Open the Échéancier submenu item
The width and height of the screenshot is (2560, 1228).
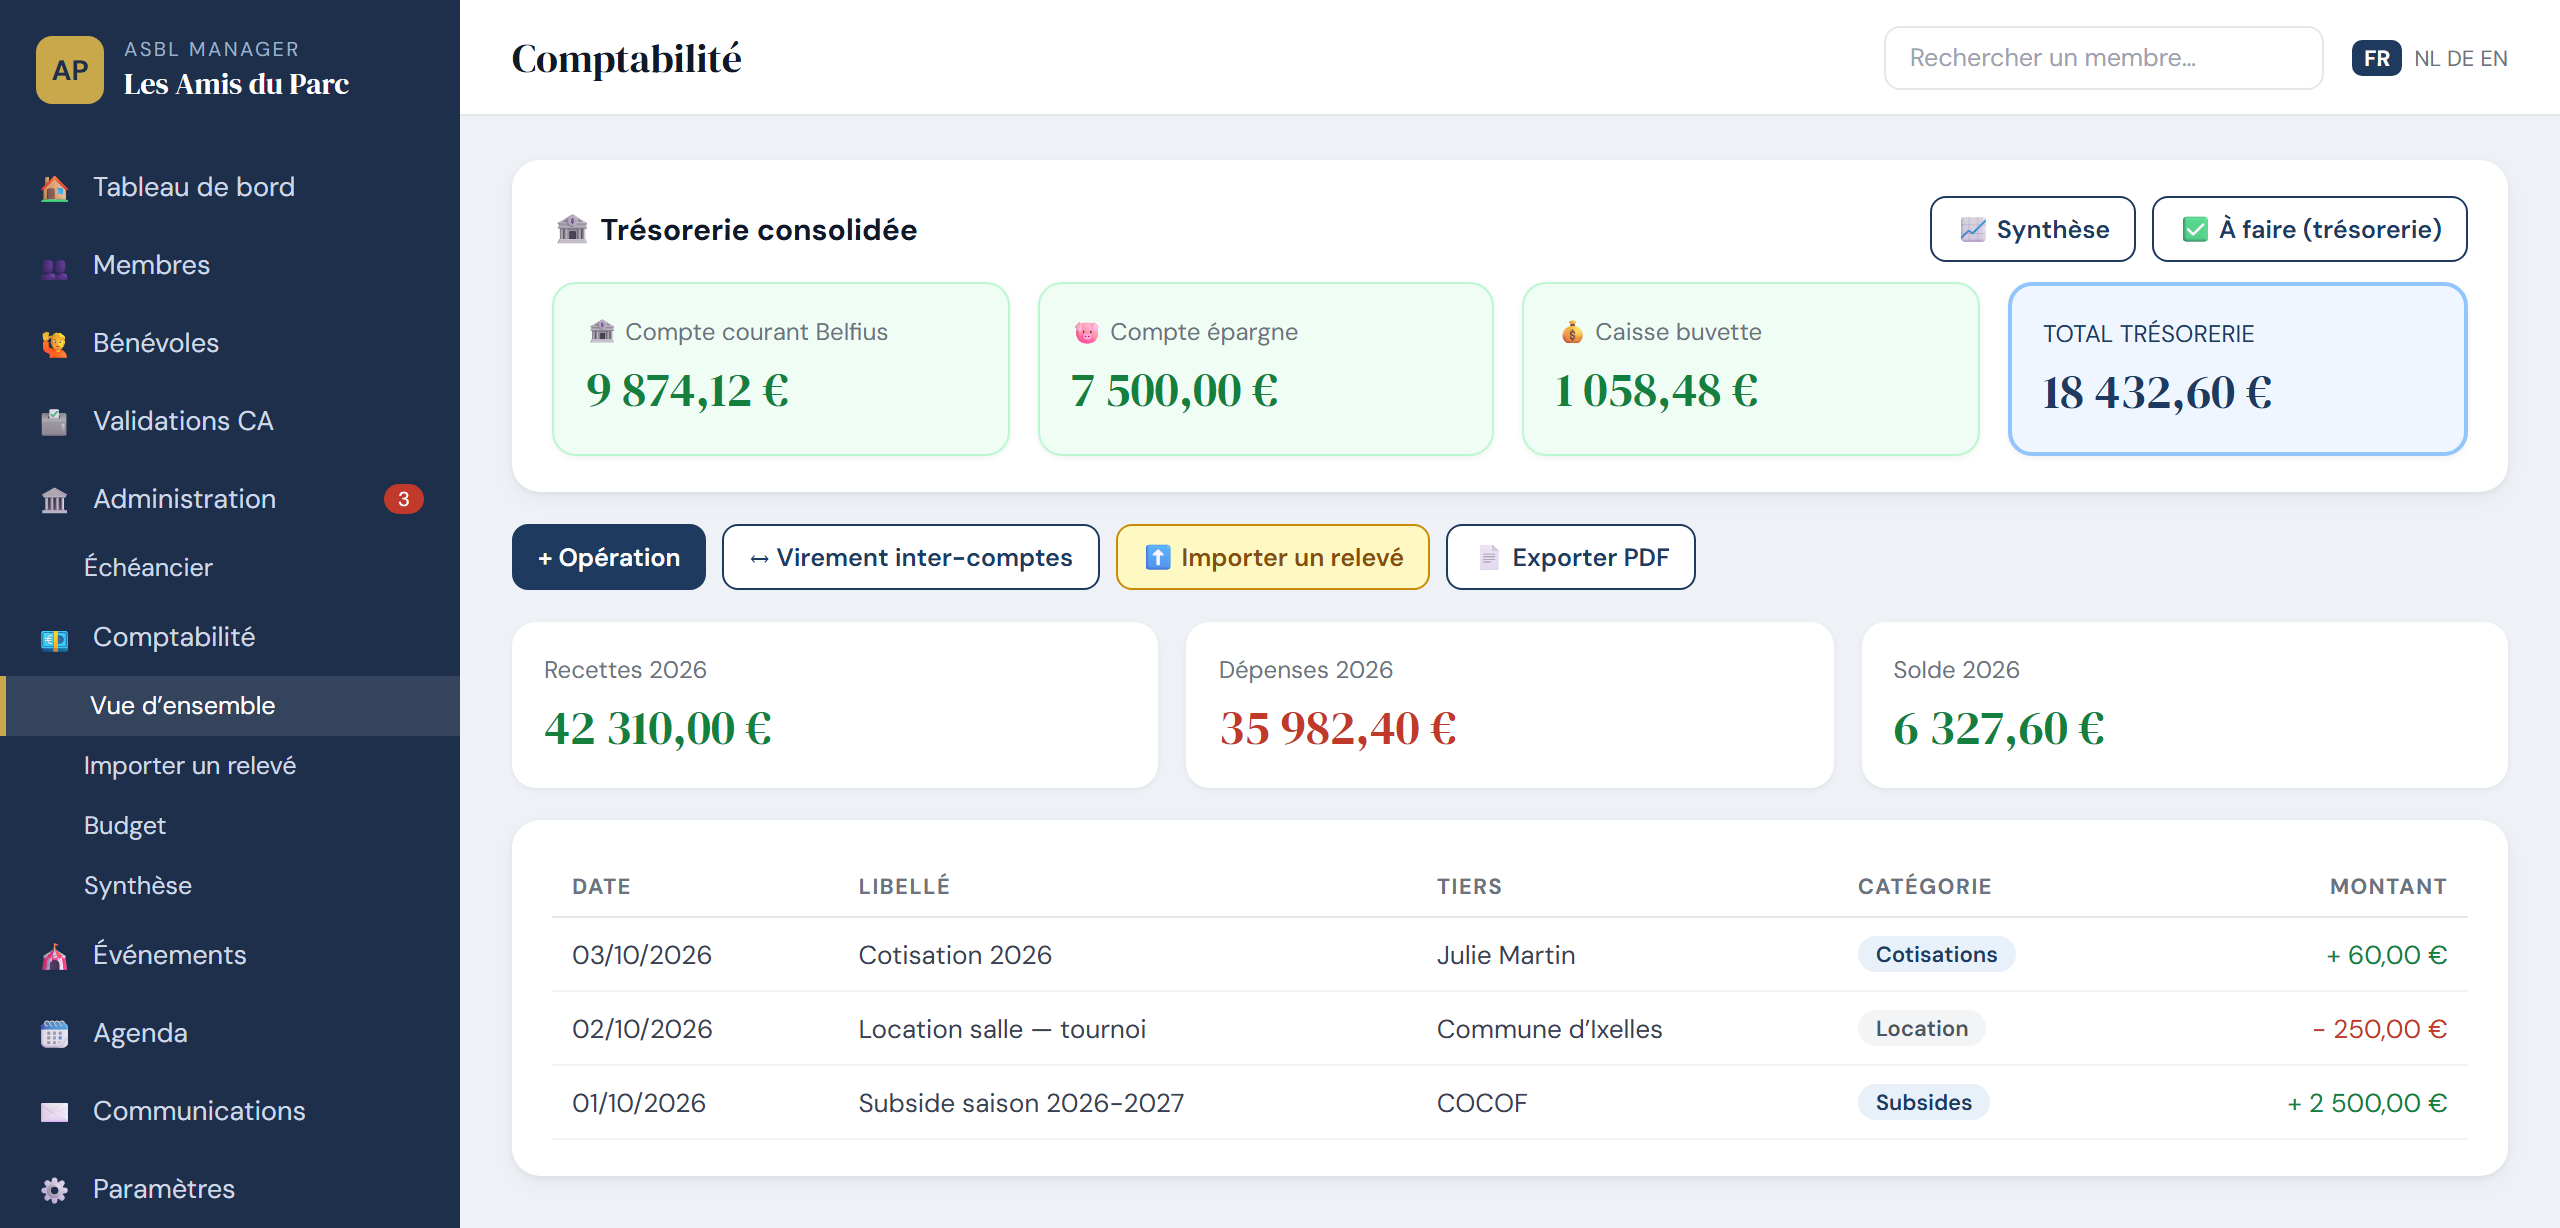[230, 568]
